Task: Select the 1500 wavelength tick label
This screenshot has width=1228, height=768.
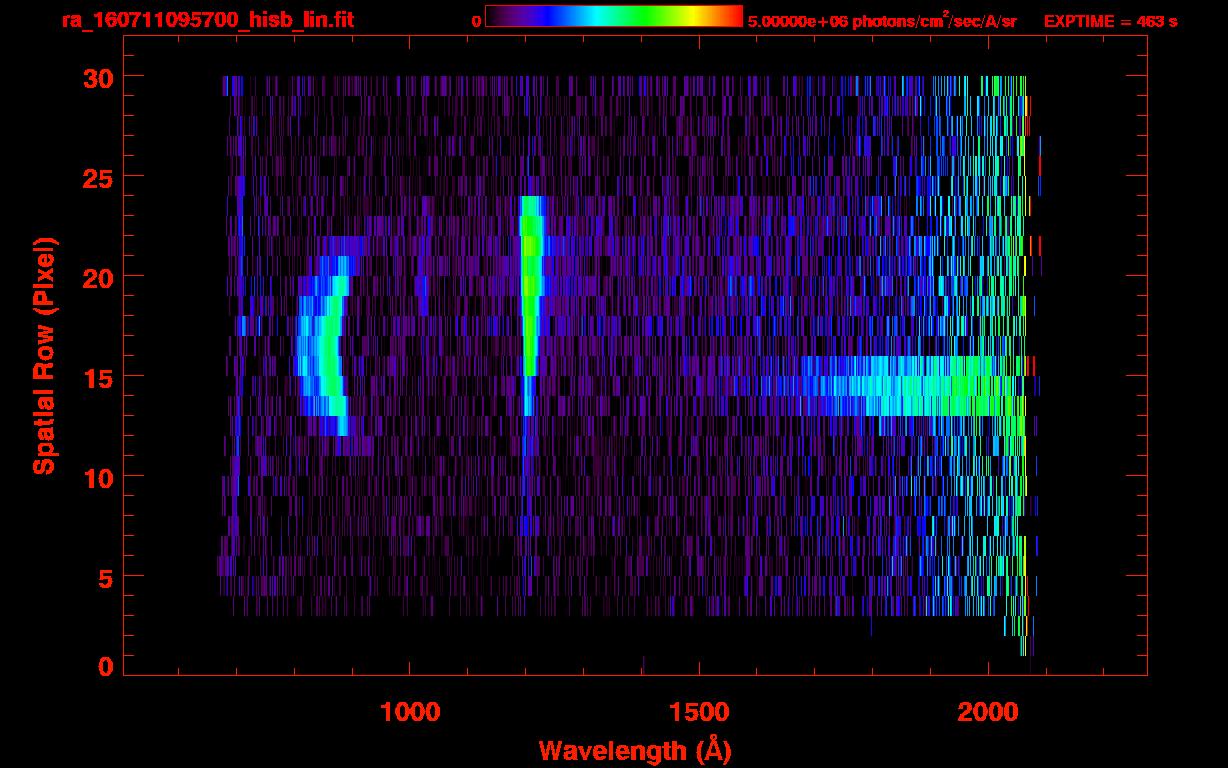Action: (698, 711)
